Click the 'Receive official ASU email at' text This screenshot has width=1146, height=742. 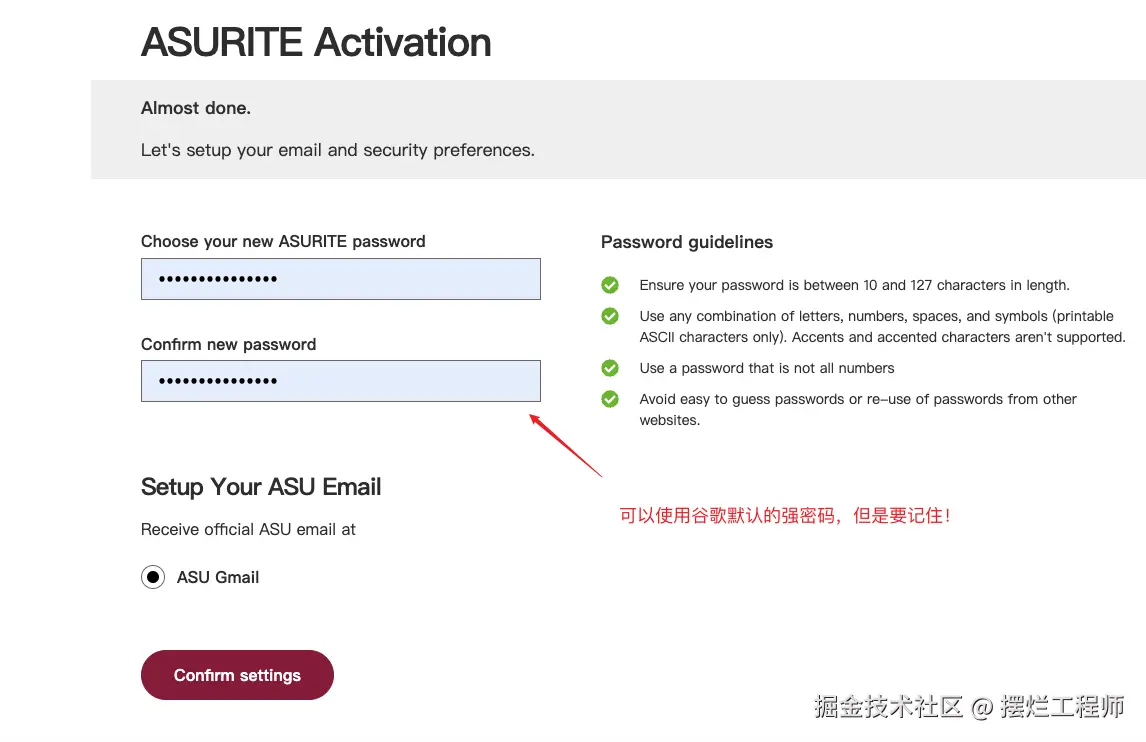pyautogui.click(x=248, y=529)
